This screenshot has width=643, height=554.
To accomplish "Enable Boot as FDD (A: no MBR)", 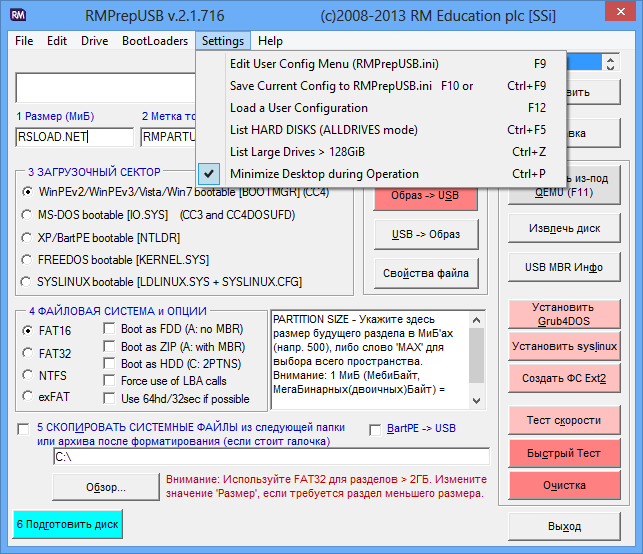I will click(109, 328).
